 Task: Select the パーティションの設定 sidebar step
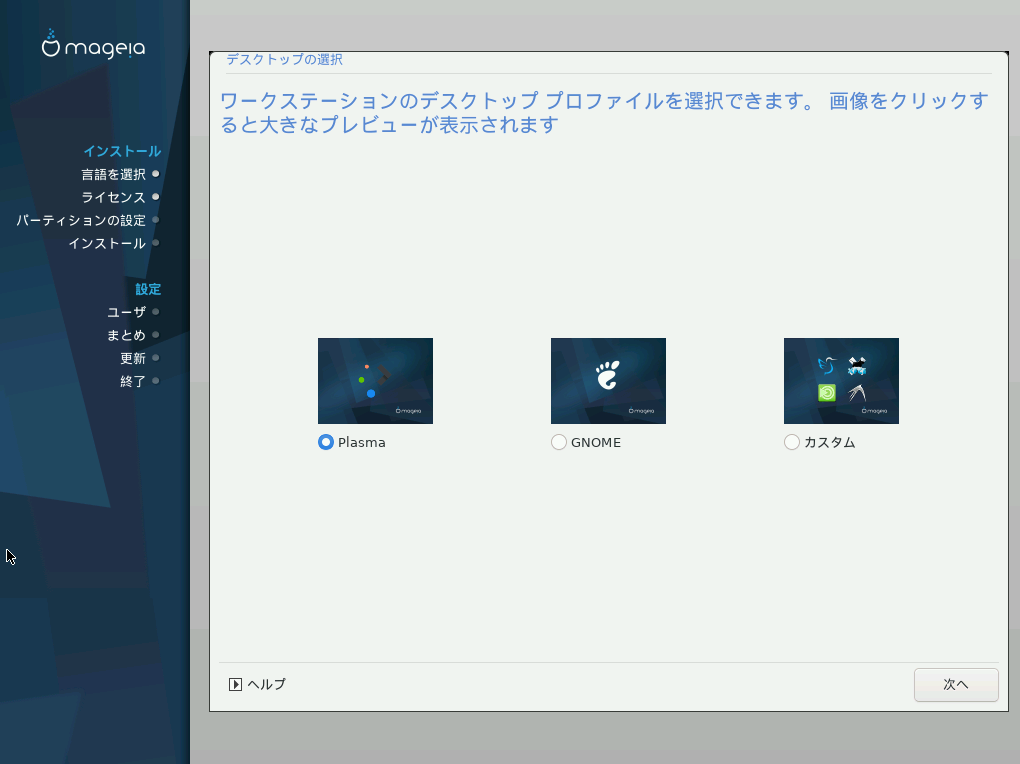pos(81,220)
